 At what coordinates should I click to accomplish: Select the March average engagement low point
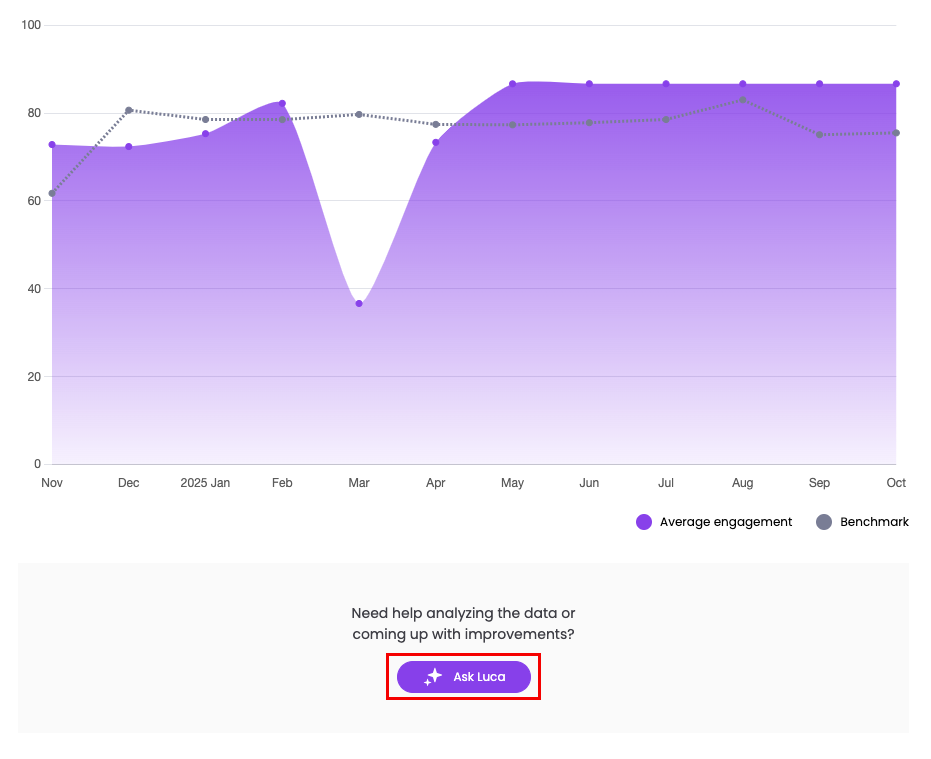coord(359,303)
